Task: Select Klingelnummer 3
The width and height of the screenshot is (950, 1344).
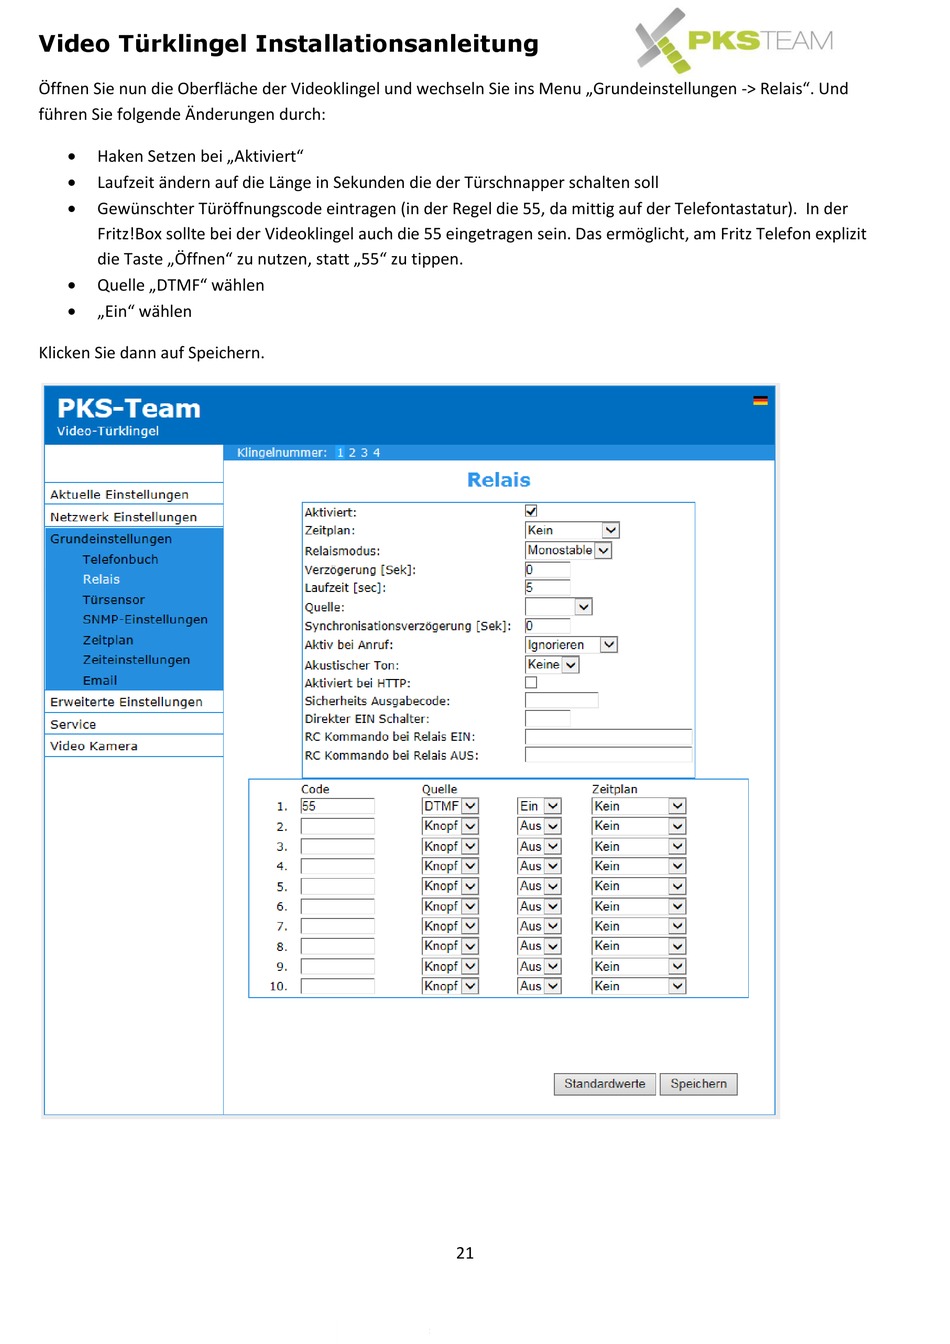Action: click(x=364, y=453)
